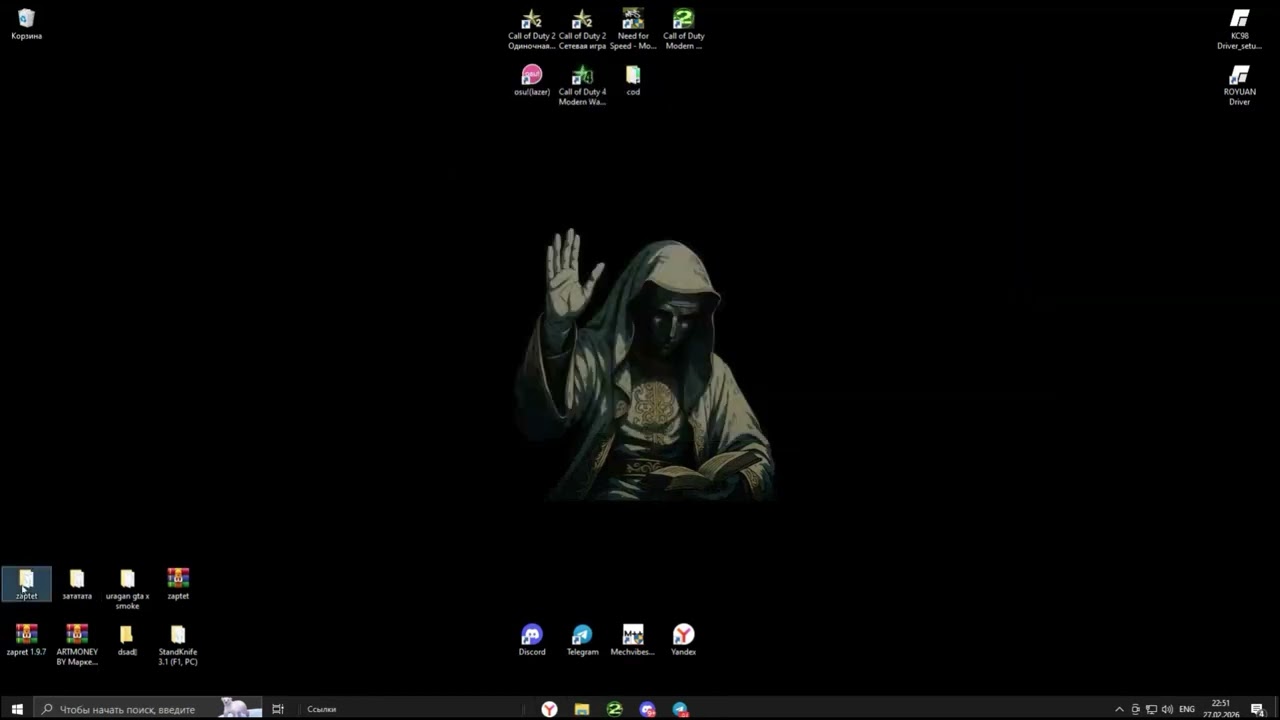This screenshot has width=1280, height=720.
Task: Open the Windows Start menu
Action: click(17, 709)
